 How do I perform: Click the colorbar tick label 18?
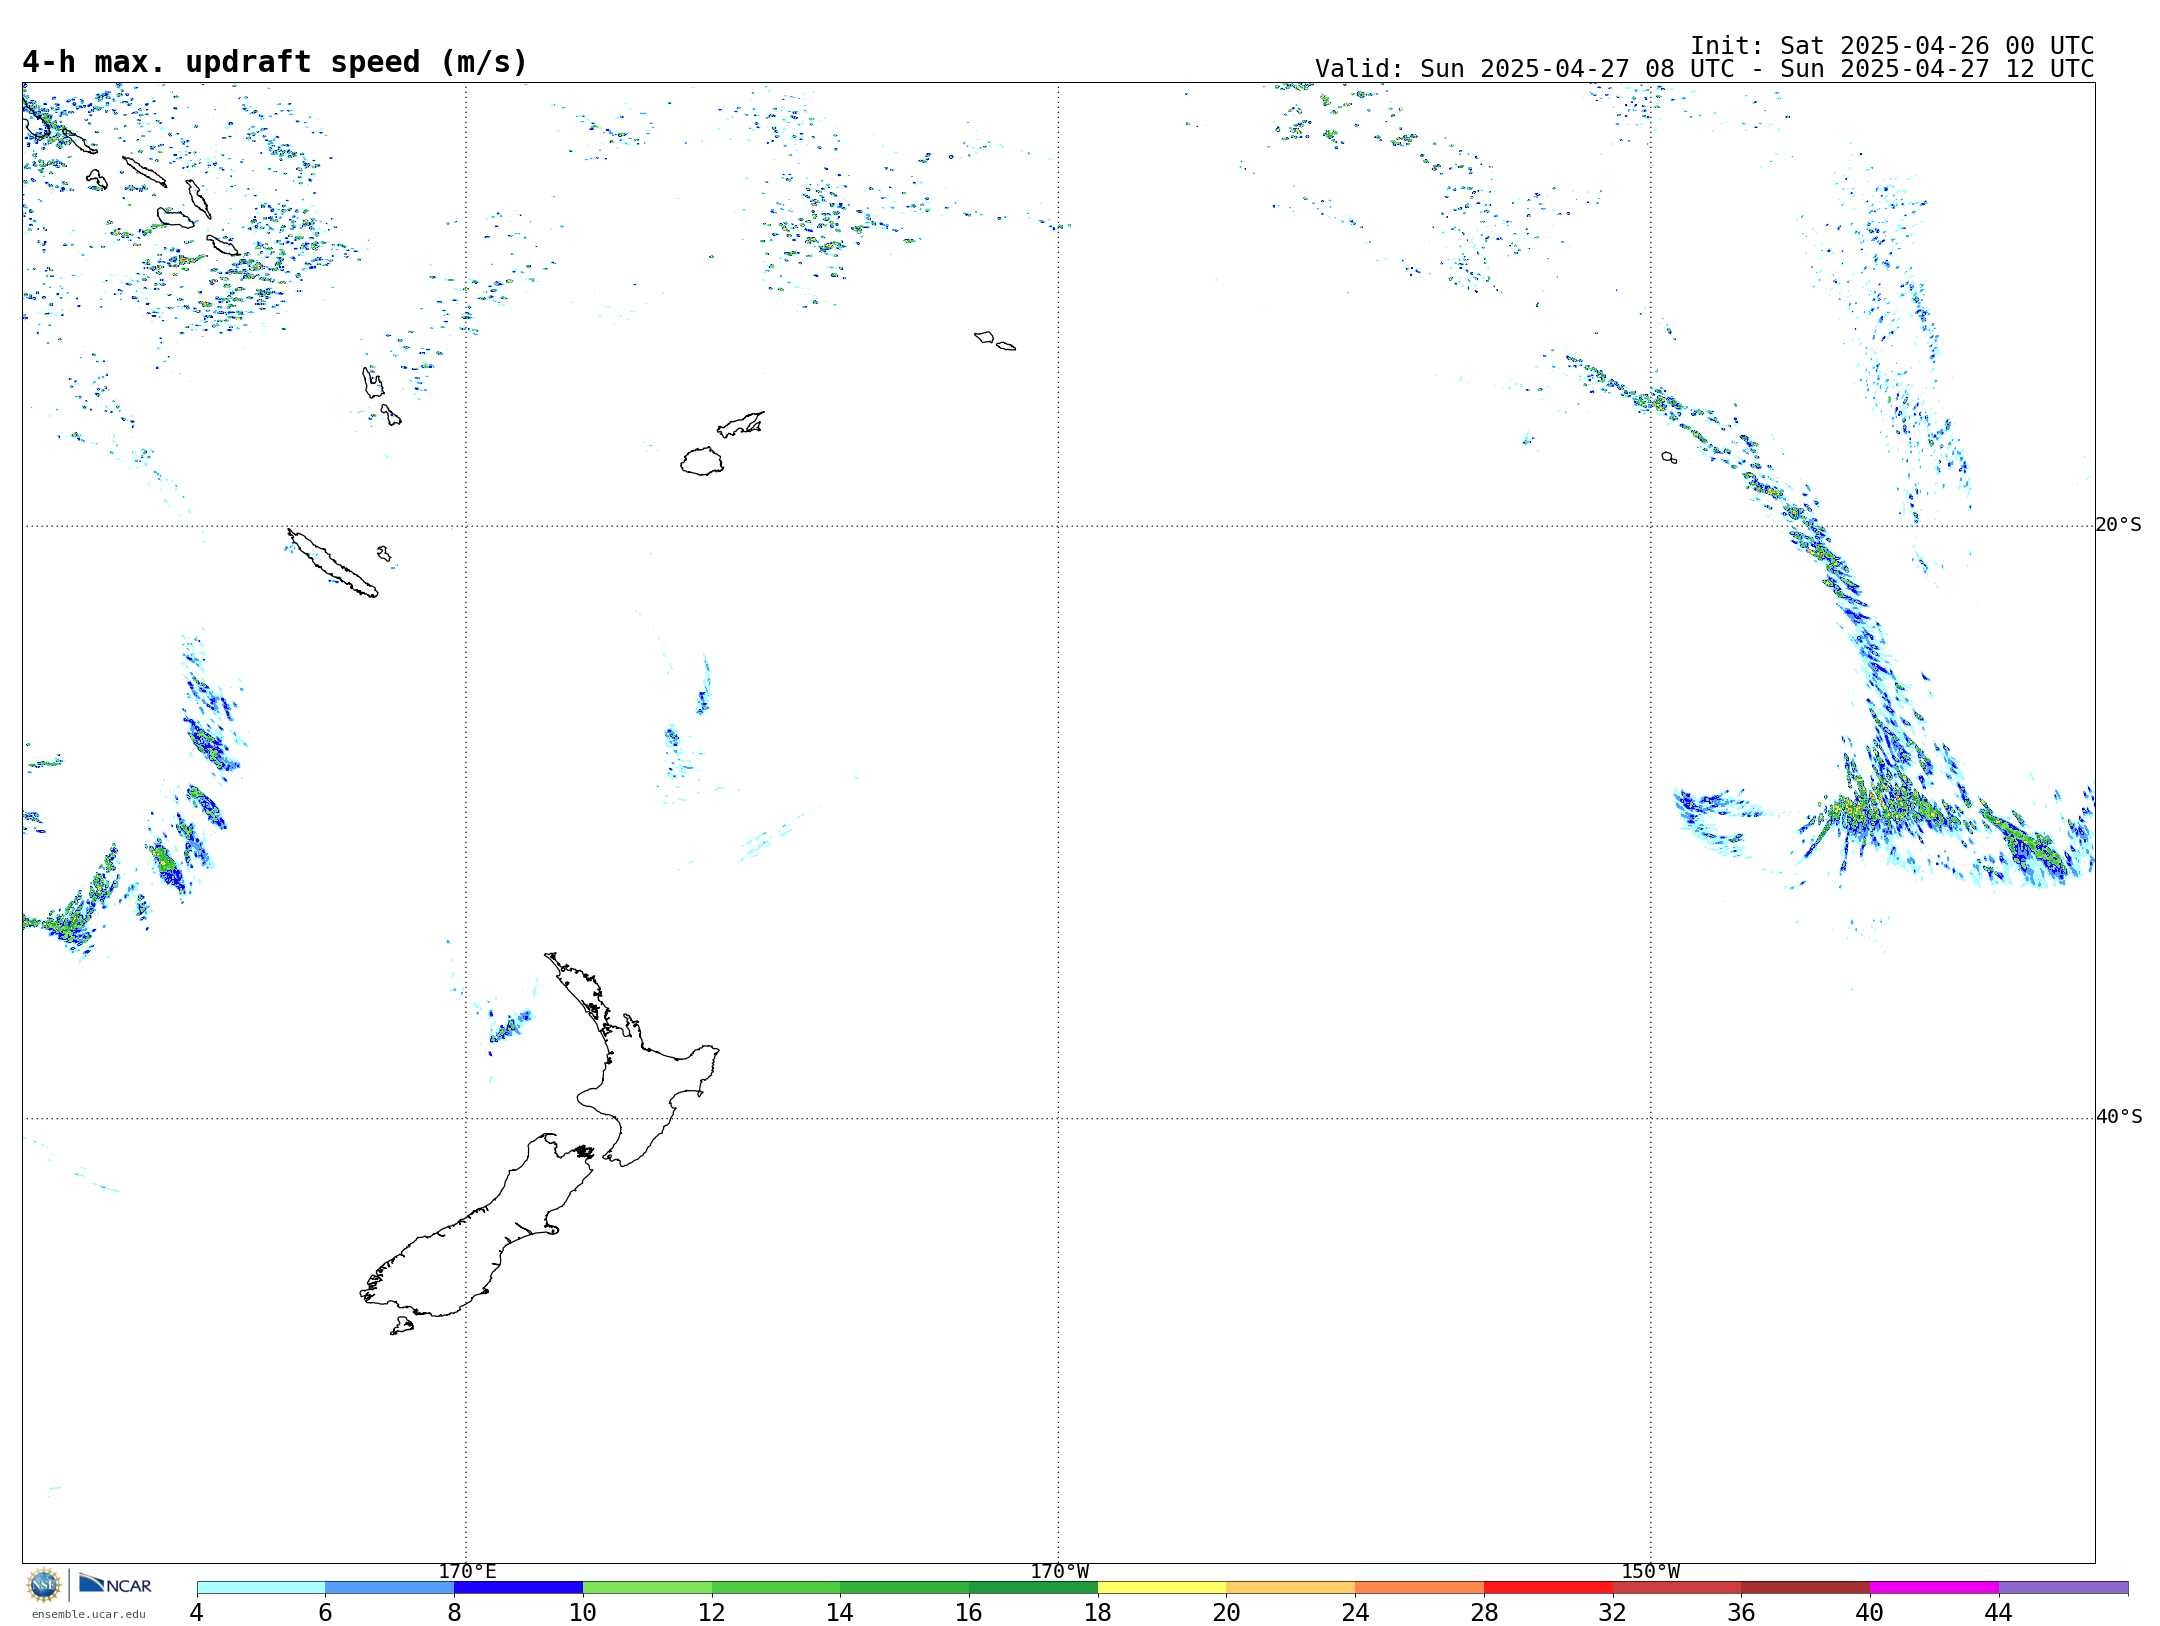click(1098, 1613)
